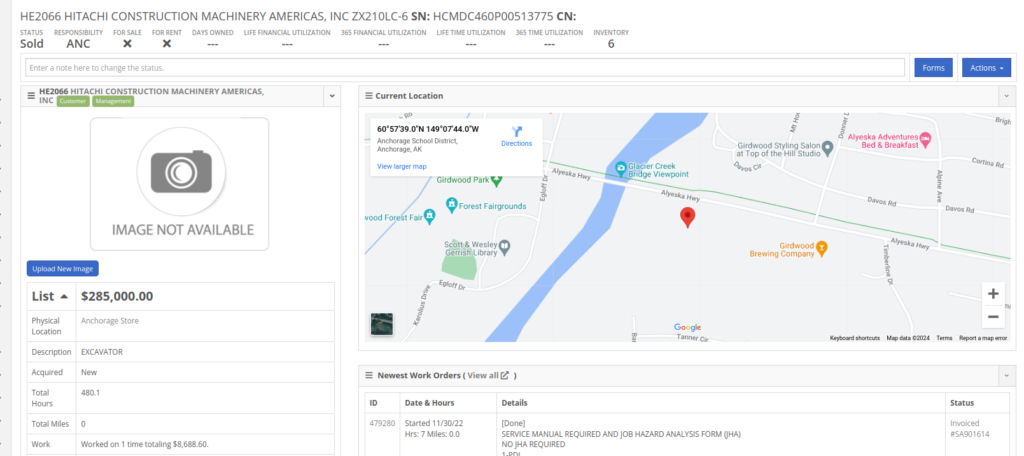Click Scott & Wesley Gerrish Library marker
The width and height of the screenshot is (1024, 456).
[x=504, y=246]
